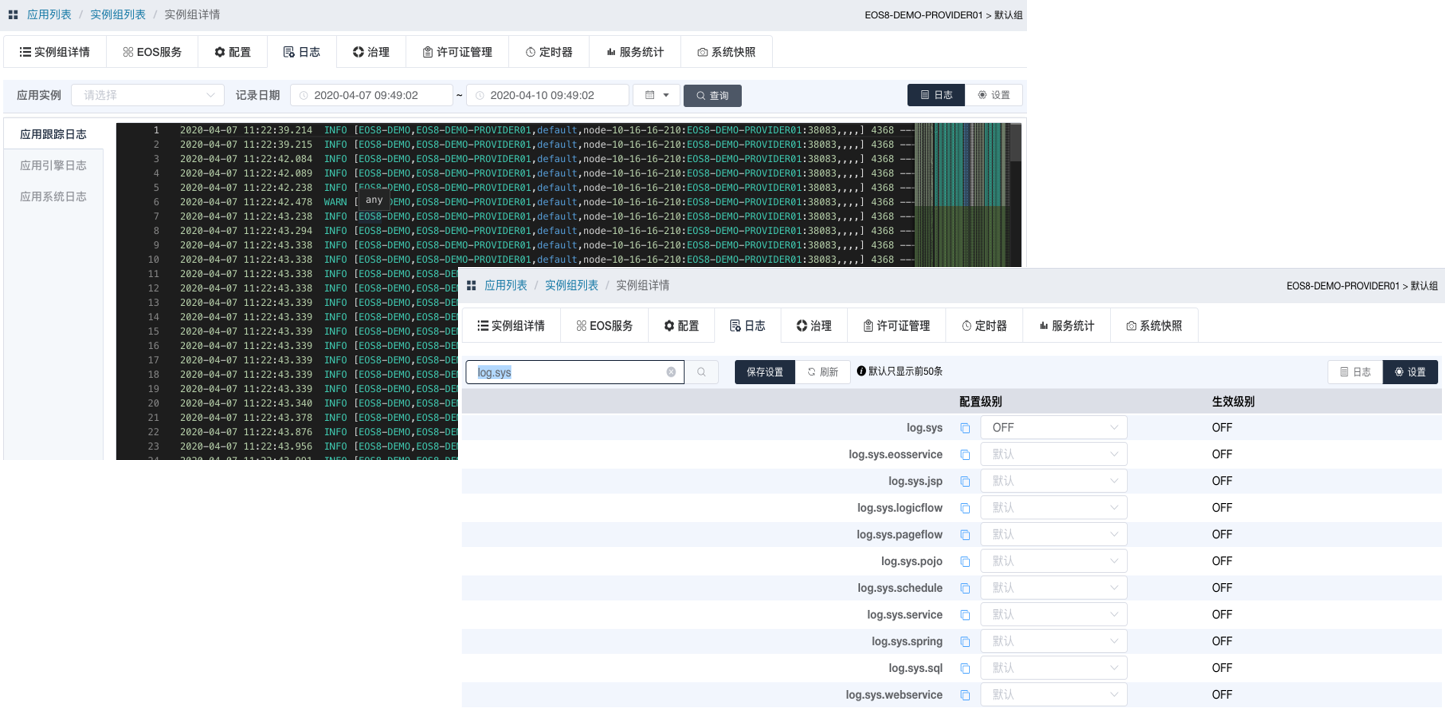Click the 保存设置 button

(765, 372)
